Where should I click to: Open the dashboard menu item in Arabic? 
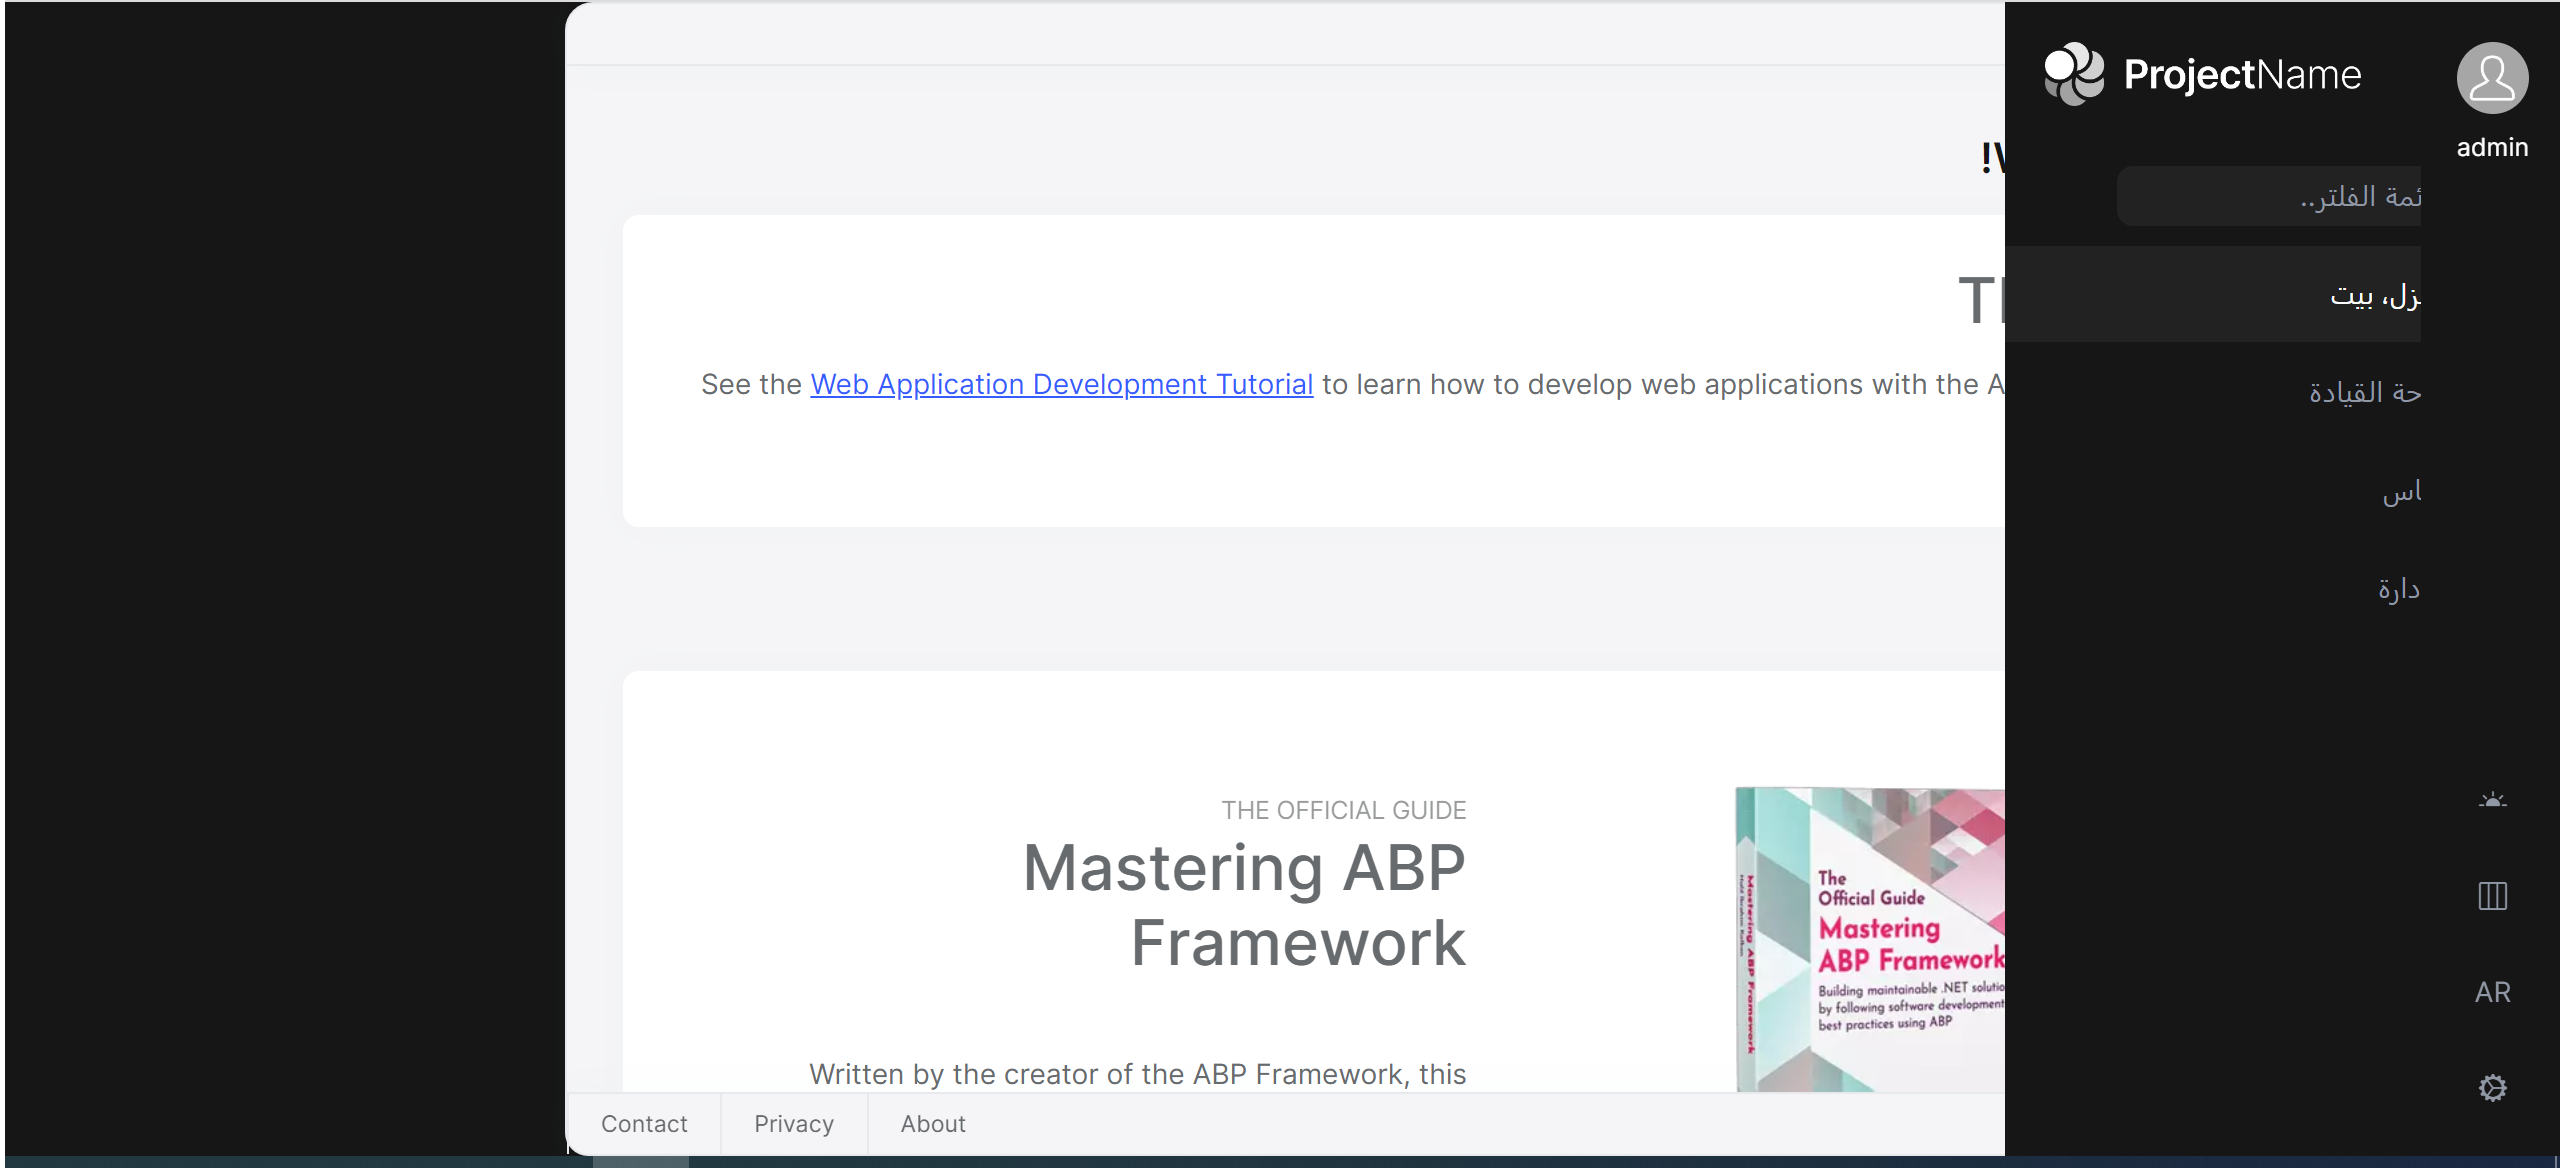[x=2364, y=393]
